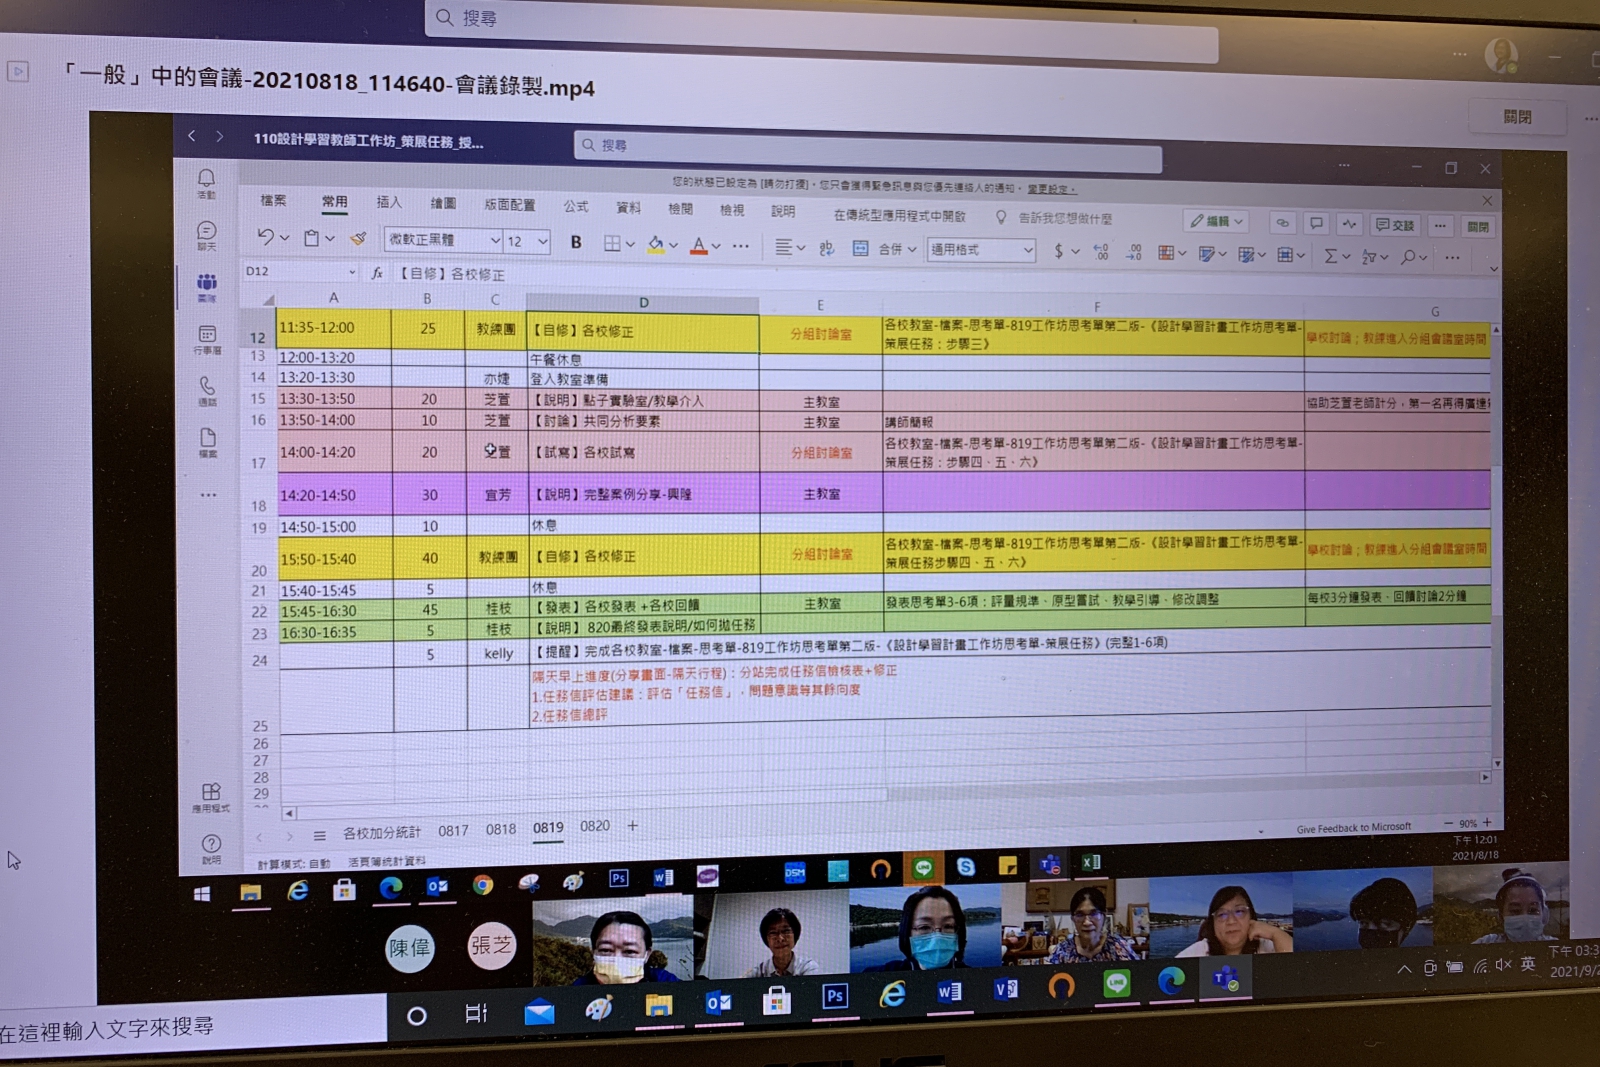This screenshot has height=1067, width=1600.
Task: Open the font color A swatch
Action: (x=699, y=245)
